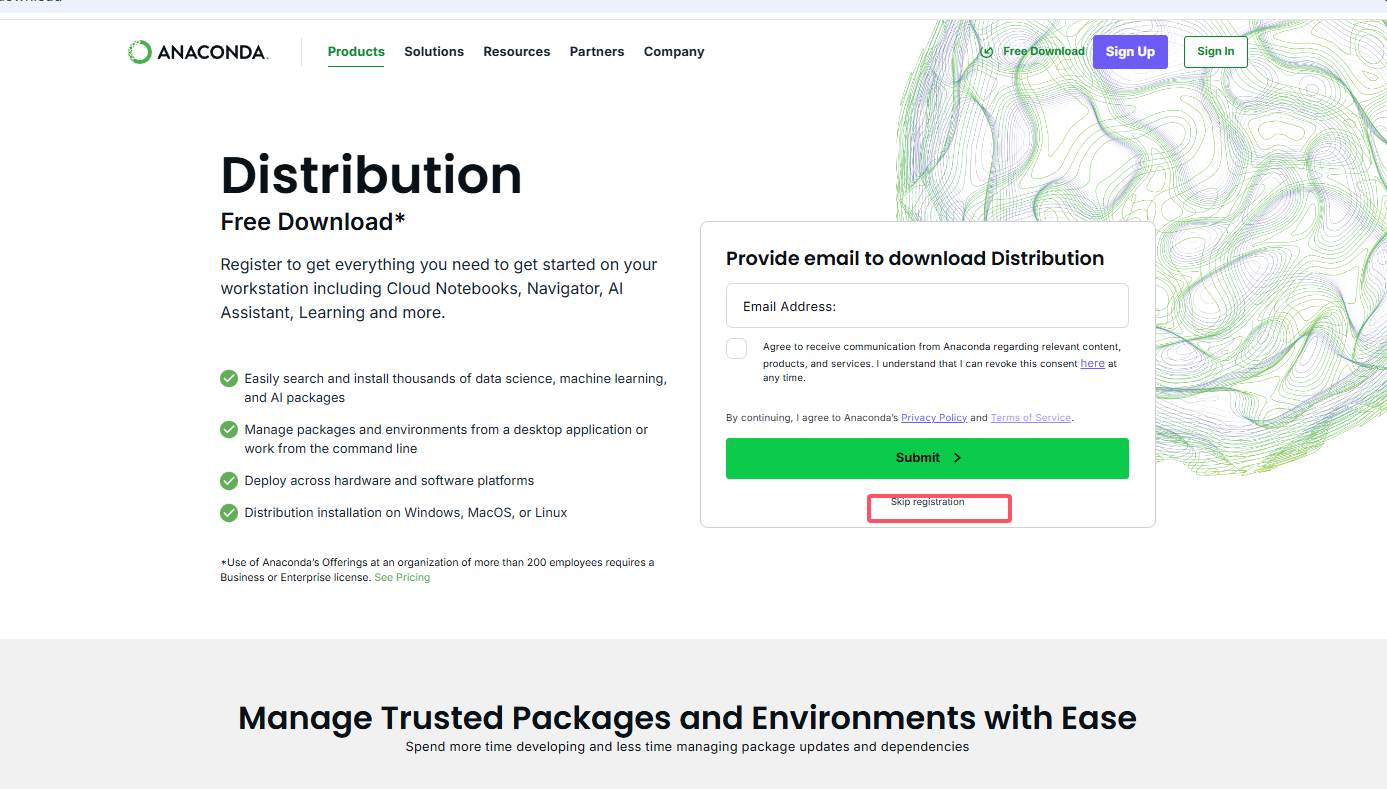Click the 'Manage packages and environments' bullet text
The image size is (1387, 789).
pyautogui.click(x=446, y=439)
